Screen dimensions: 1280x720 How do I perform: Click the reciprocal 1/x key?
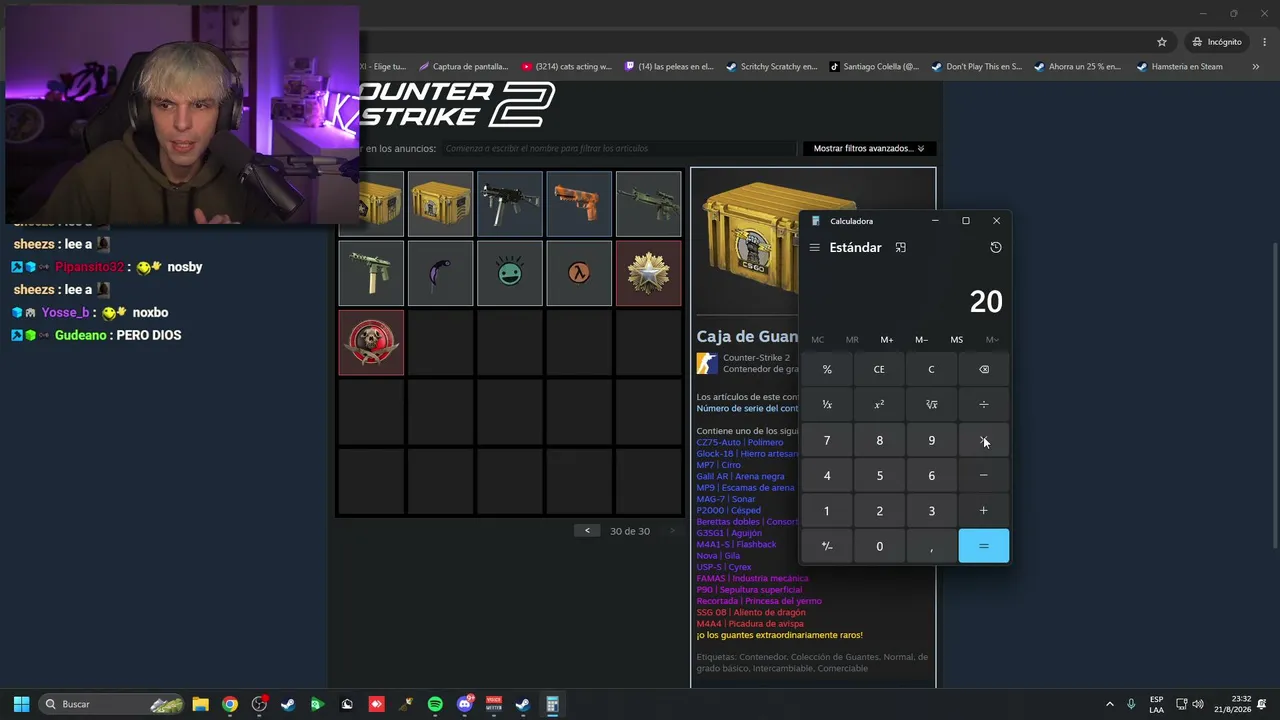[827, 405]
